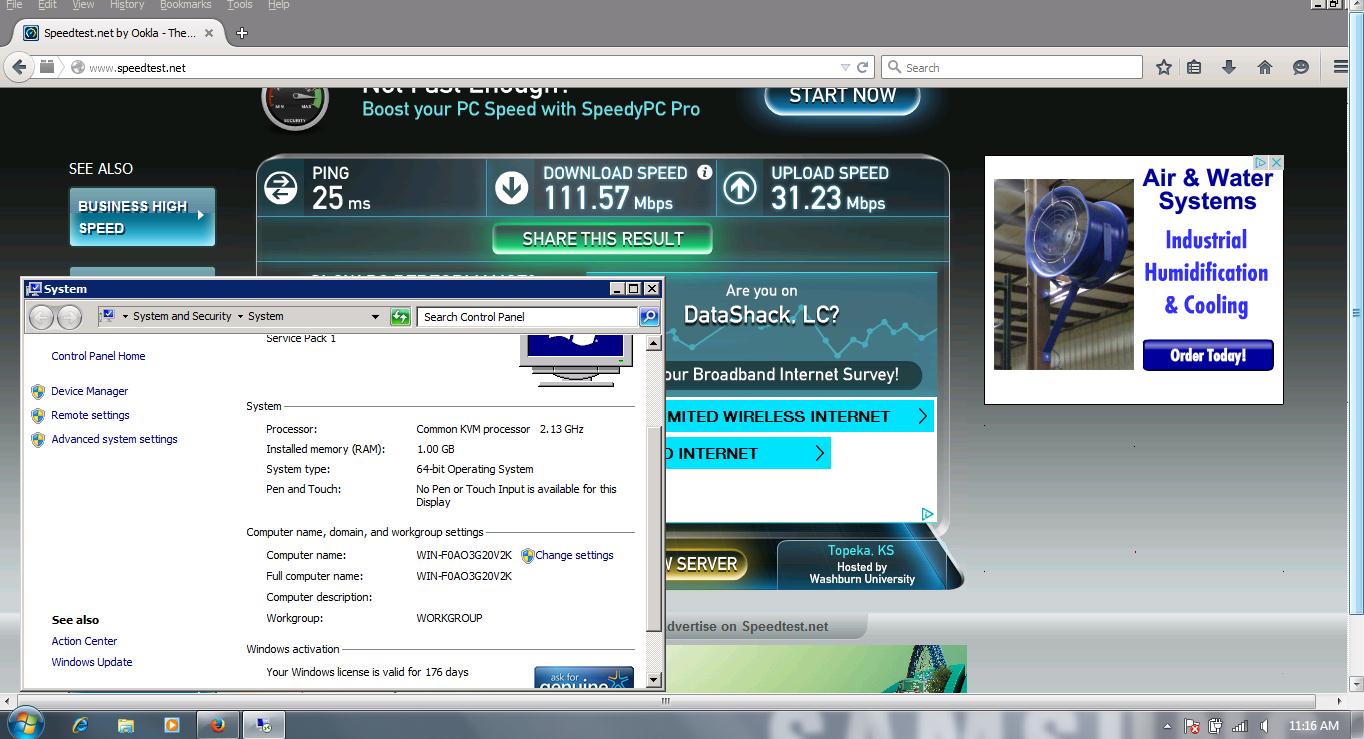Open Control Panel Home
The height and width of the screenshot is (739, 1364).
98,356
